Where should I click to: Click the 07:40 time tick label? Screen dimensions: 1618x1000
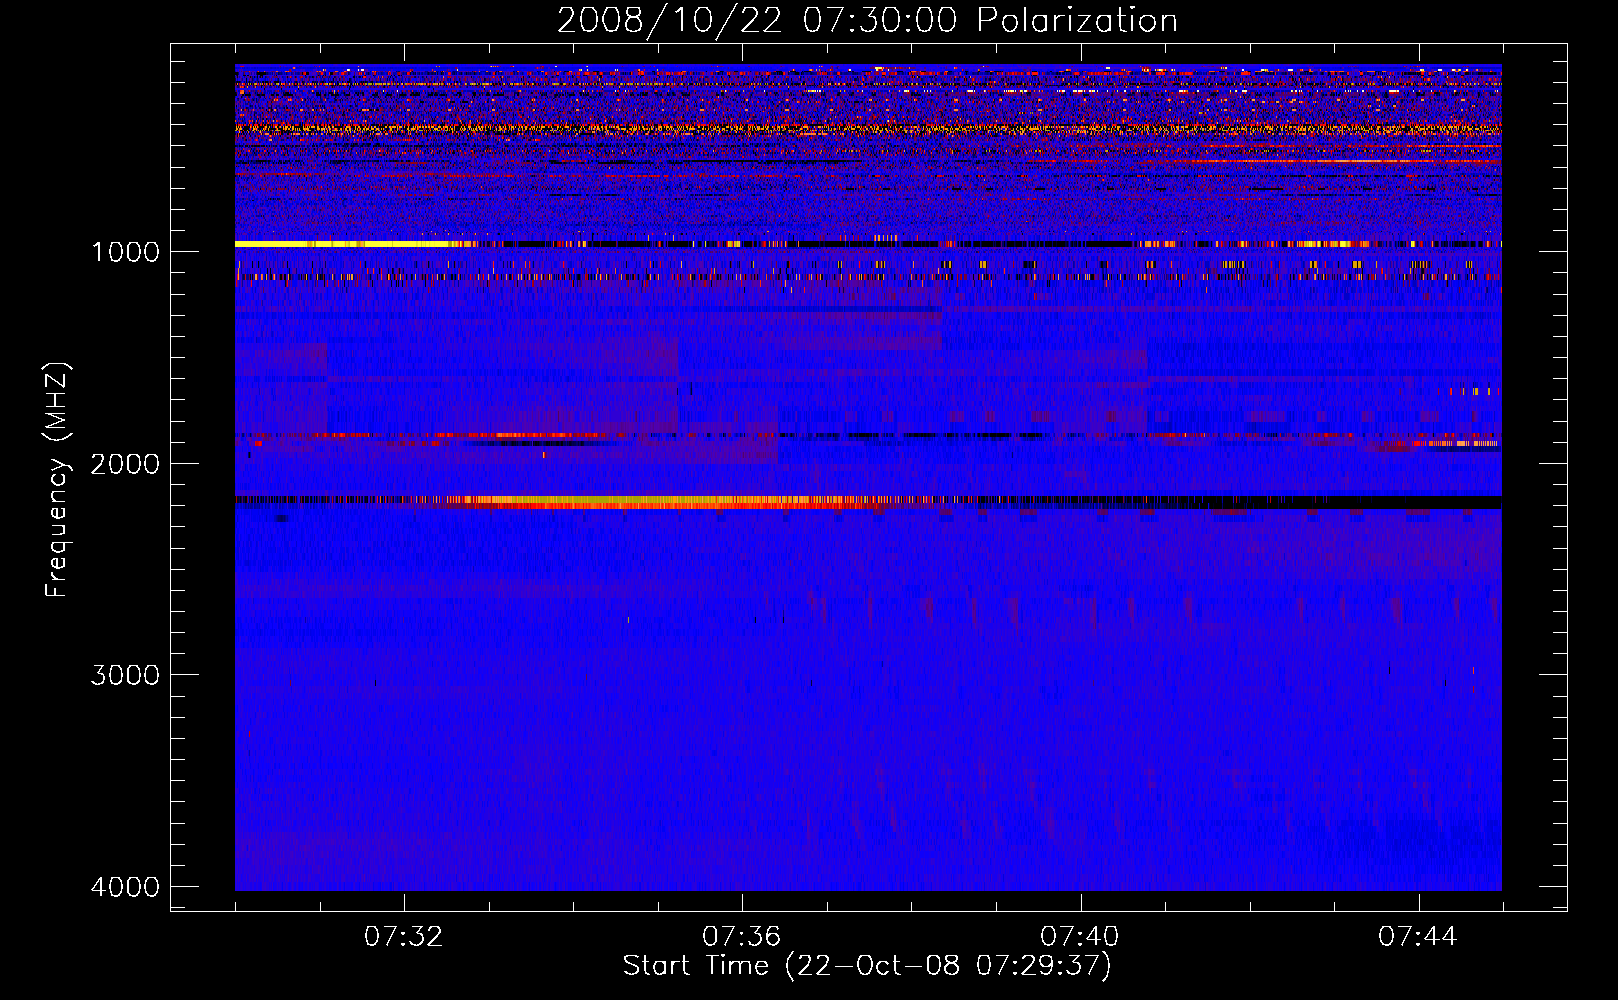pyautogui.click(x=1080, y=936)
